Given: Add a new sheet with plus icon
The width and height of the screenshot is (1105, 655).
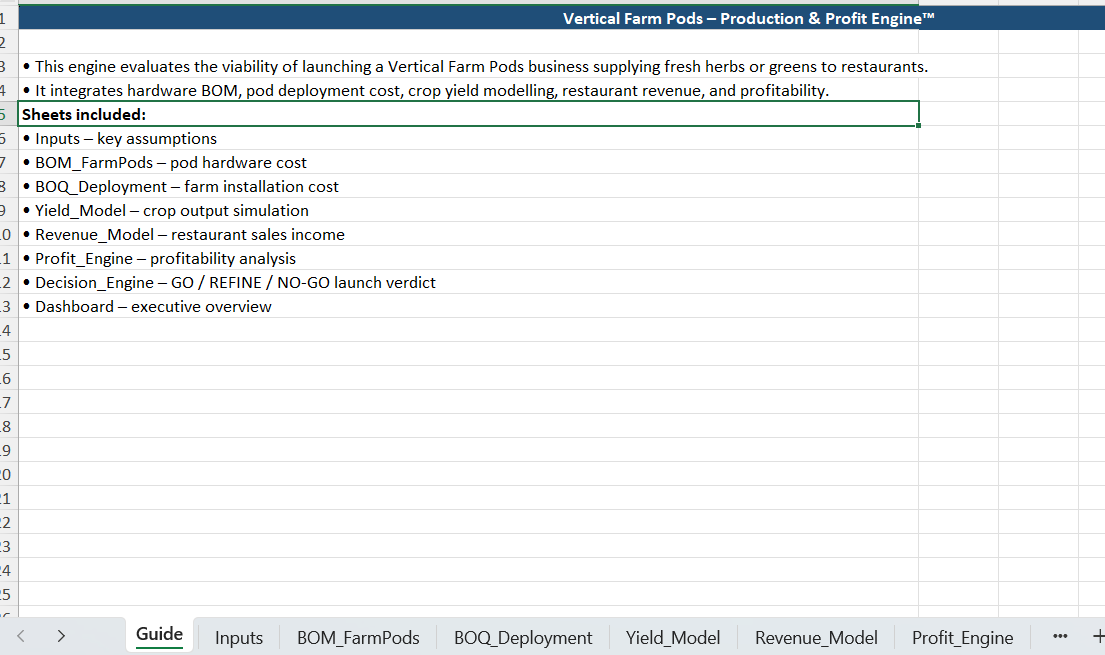Looking at the screenshot, I should tap(1097, 636).
